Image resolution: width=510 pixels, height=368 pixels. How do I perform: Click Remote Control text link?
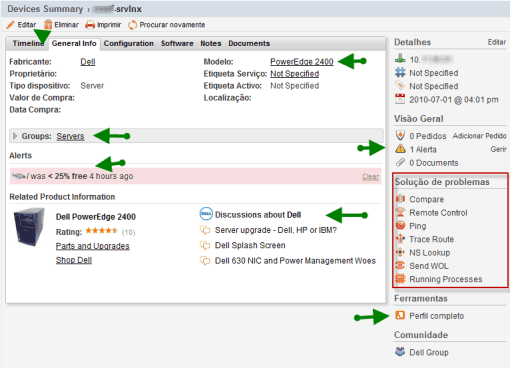(x=438, y=213)
